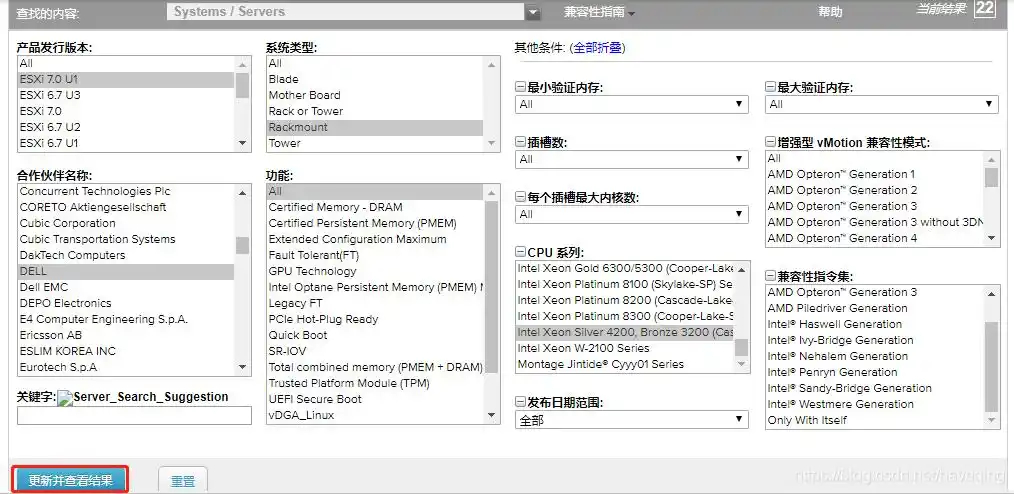Select AMD Opteron Generation 4 vMotion mode

tap(875, 239)
